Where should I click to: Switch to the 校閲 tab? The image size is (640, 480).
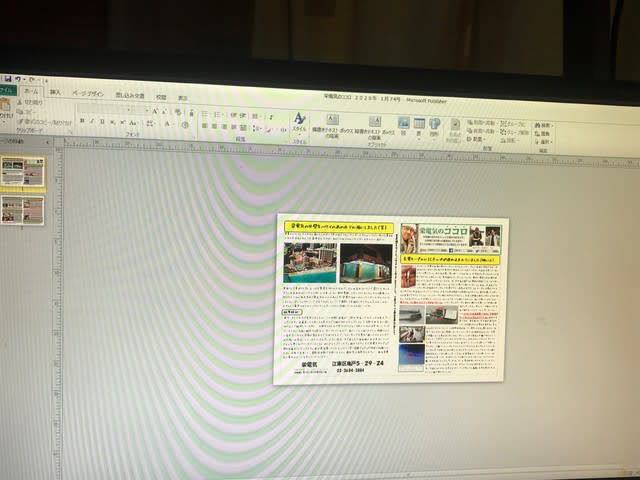point(161,97)
